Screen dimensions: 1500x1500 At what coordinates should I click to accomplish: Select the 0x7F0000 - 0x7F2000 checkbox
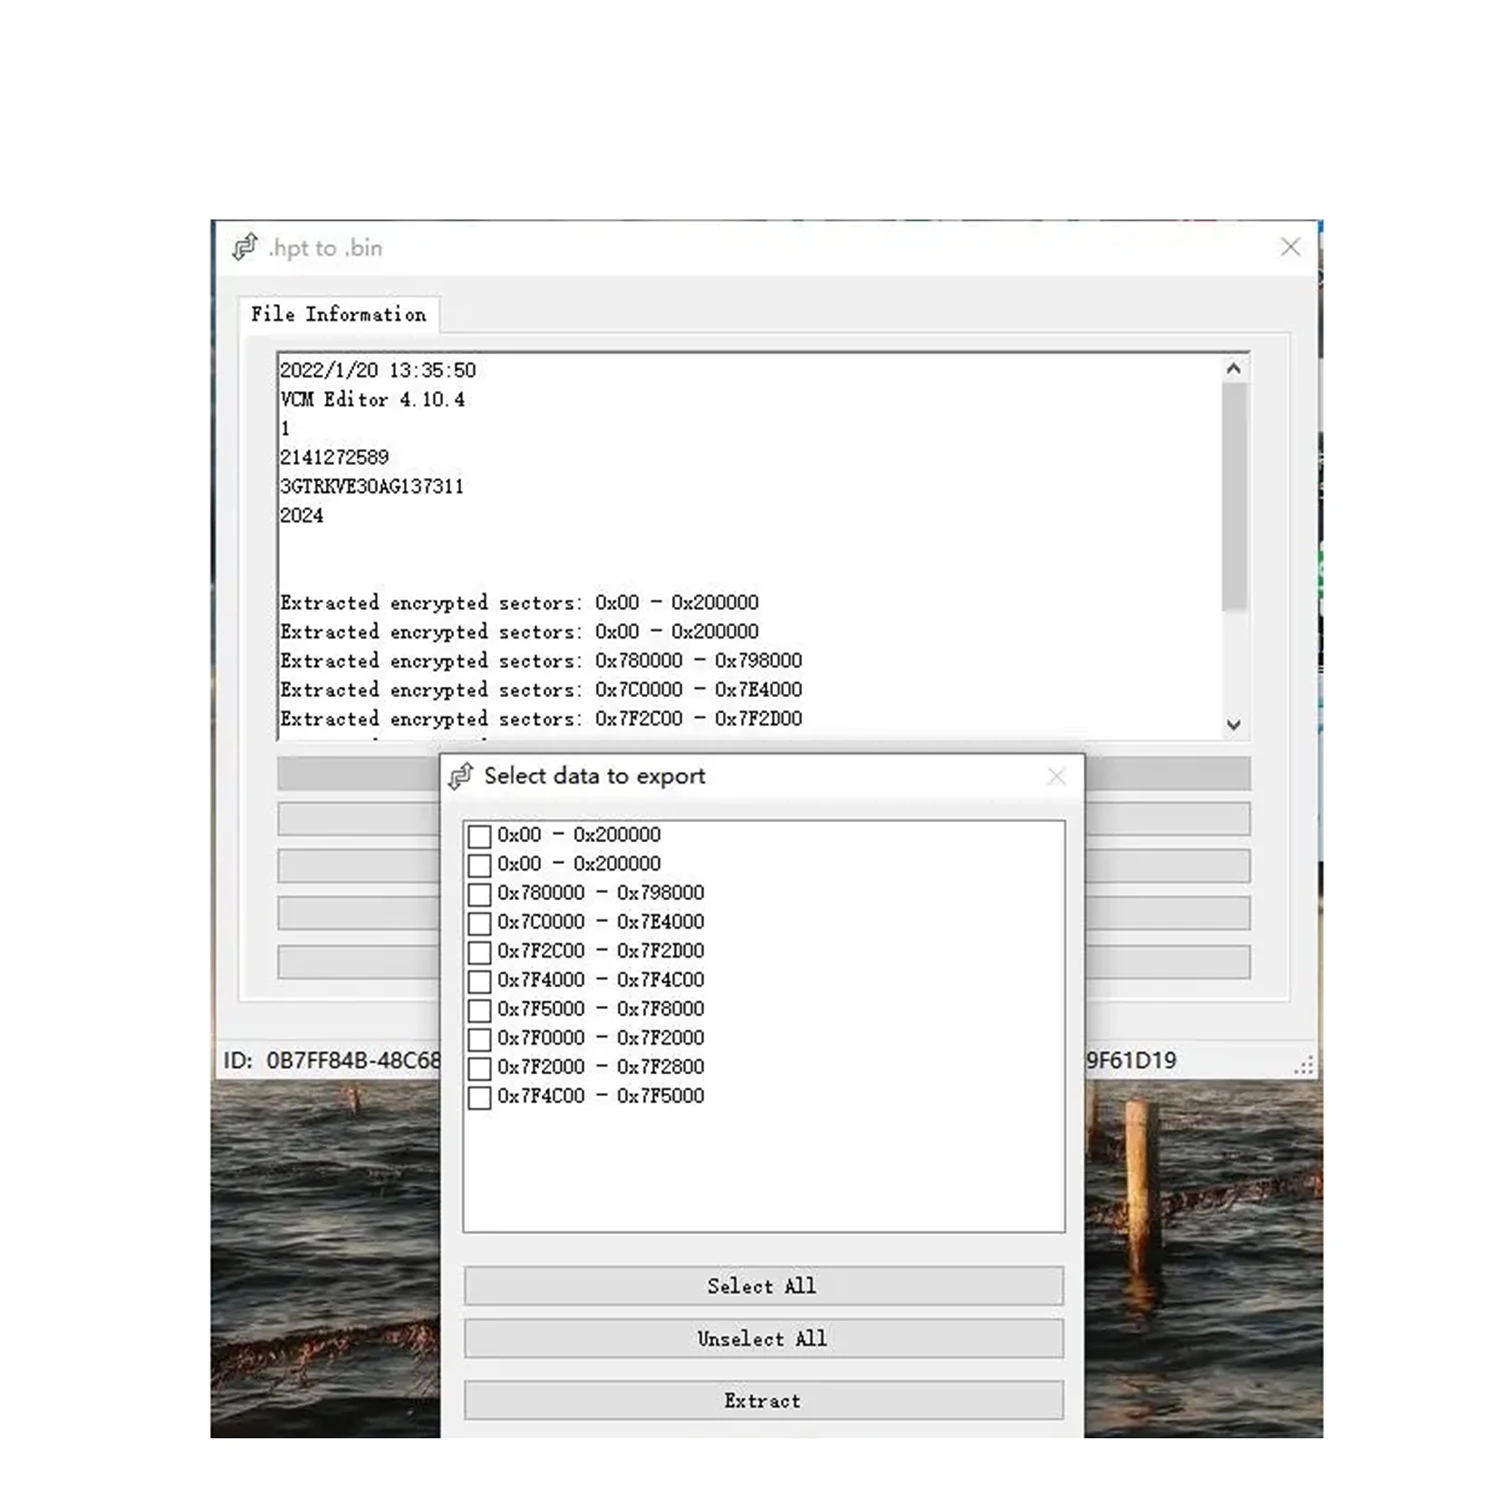pyautogui.click(x=480, y=1039)
